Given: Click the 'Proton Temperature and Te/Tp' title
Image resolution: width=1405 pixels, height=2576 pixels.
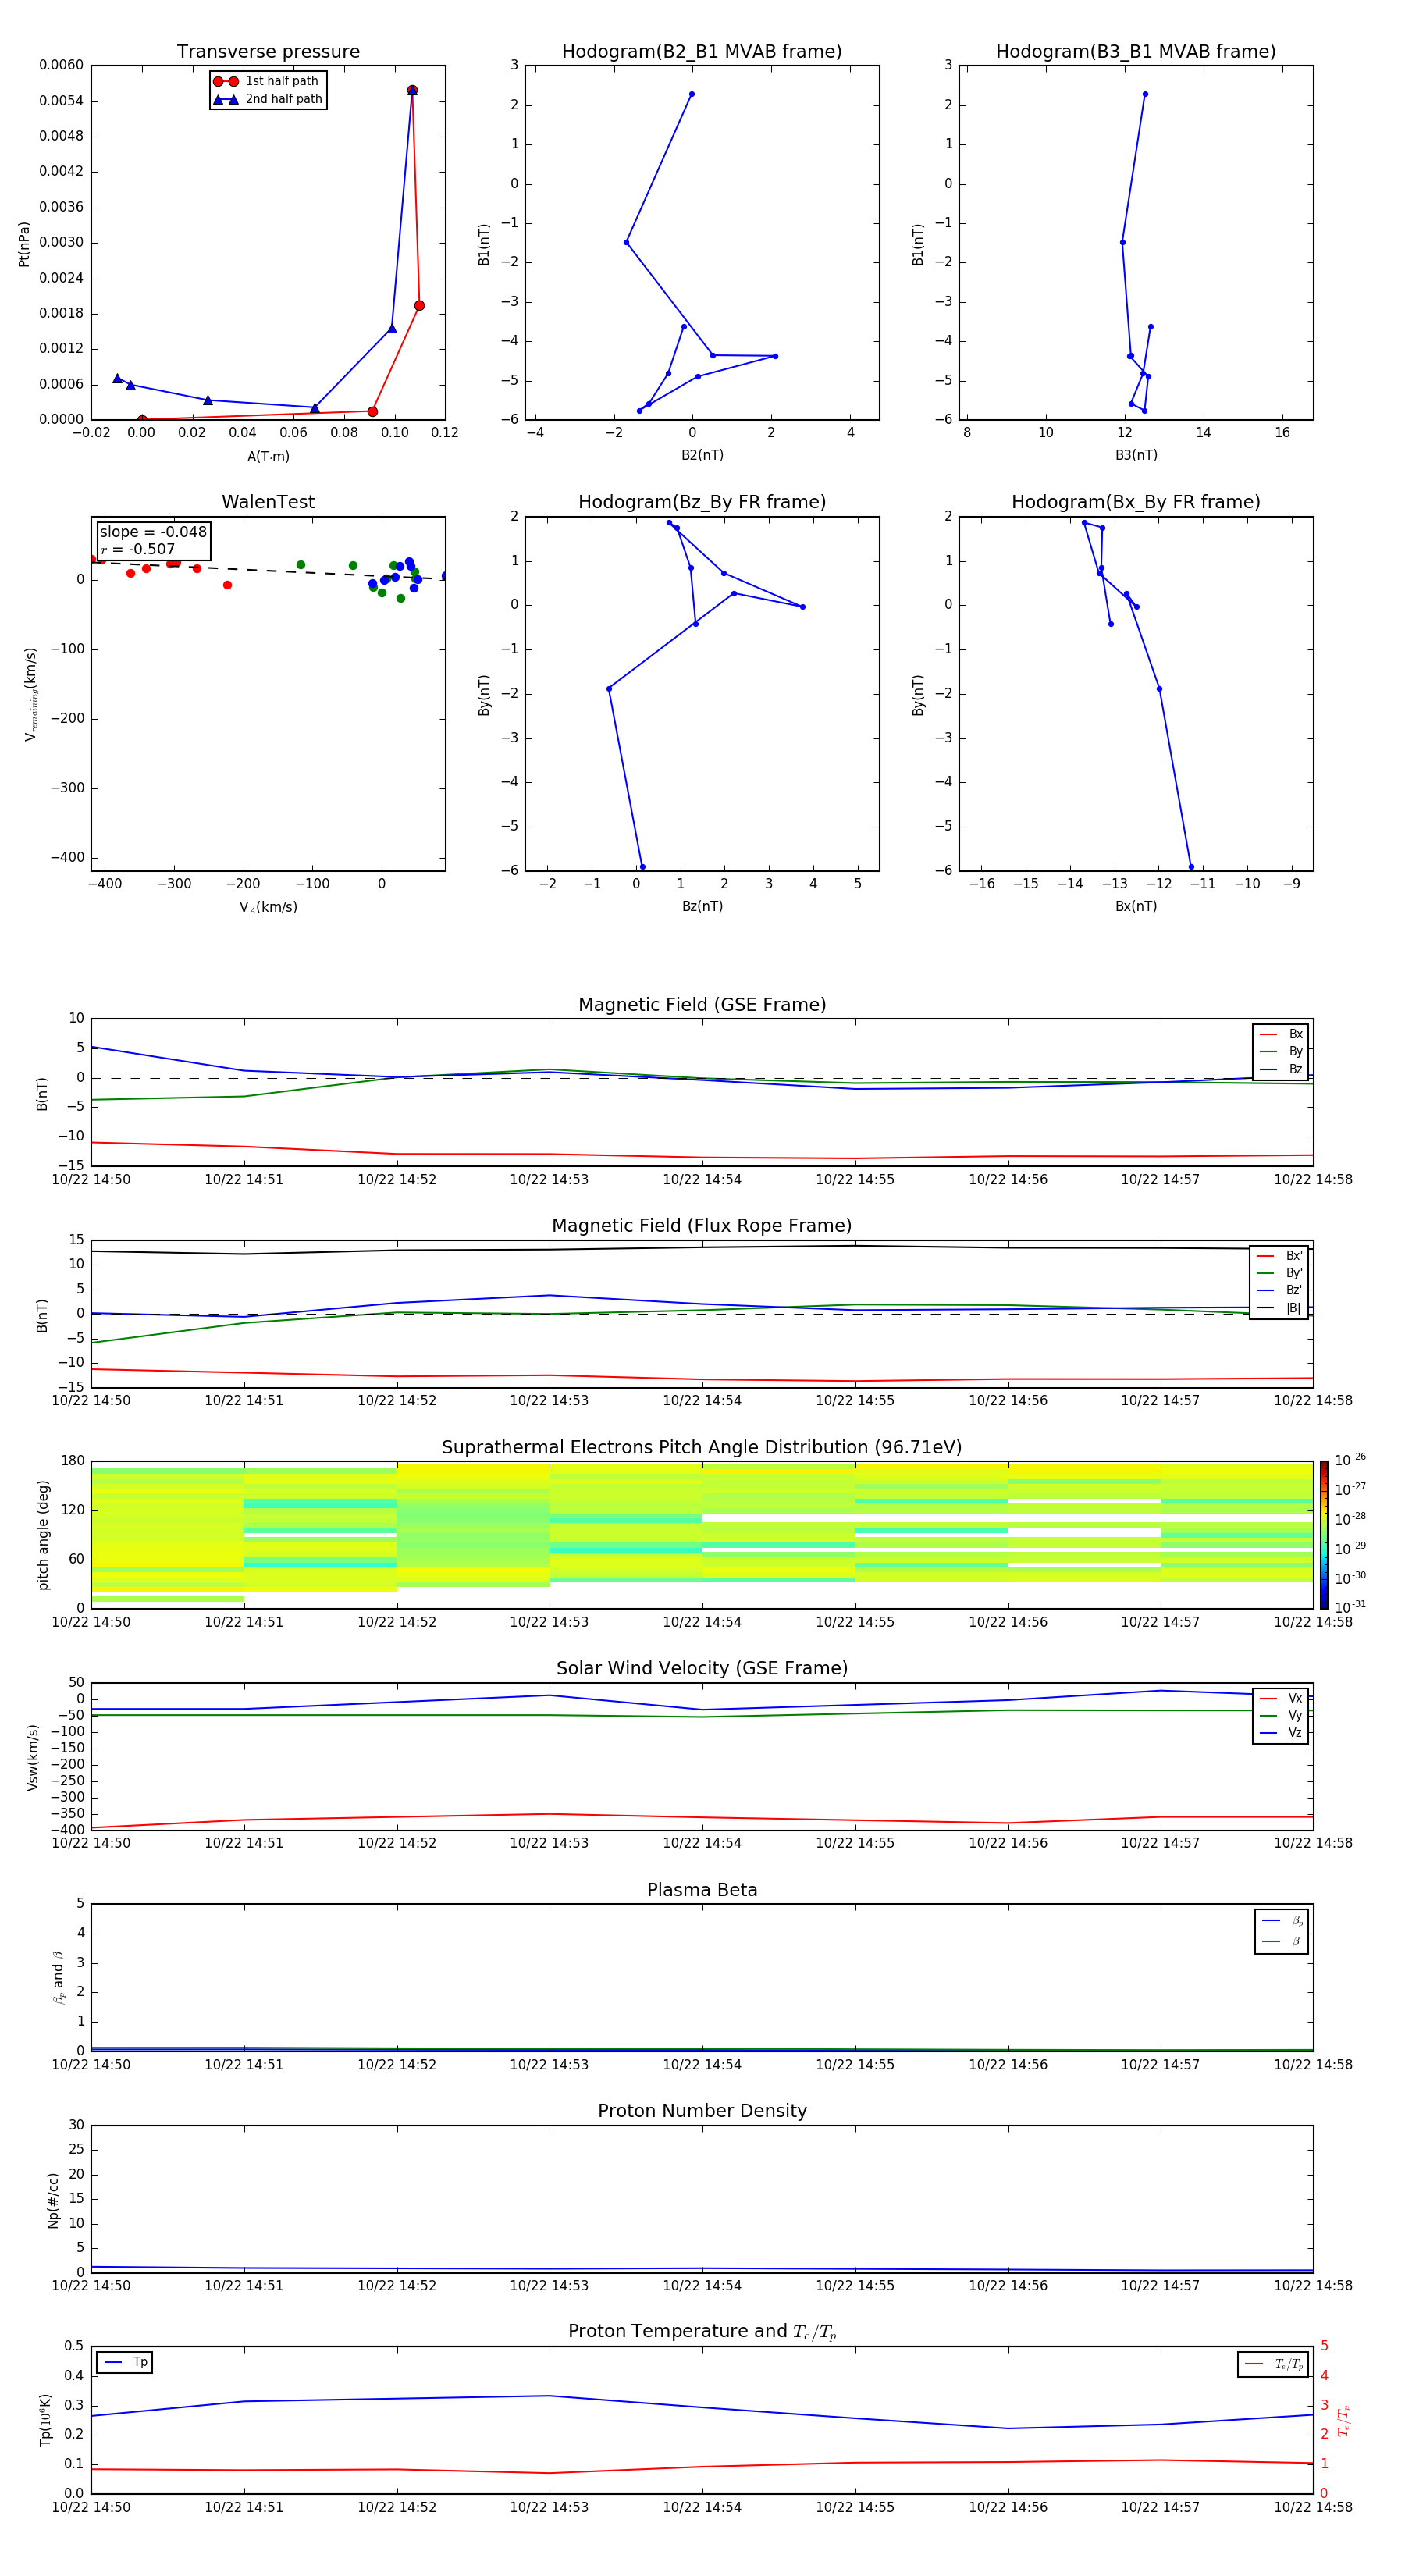Looking at the screenshot, I should click(x=702, y=2332).
